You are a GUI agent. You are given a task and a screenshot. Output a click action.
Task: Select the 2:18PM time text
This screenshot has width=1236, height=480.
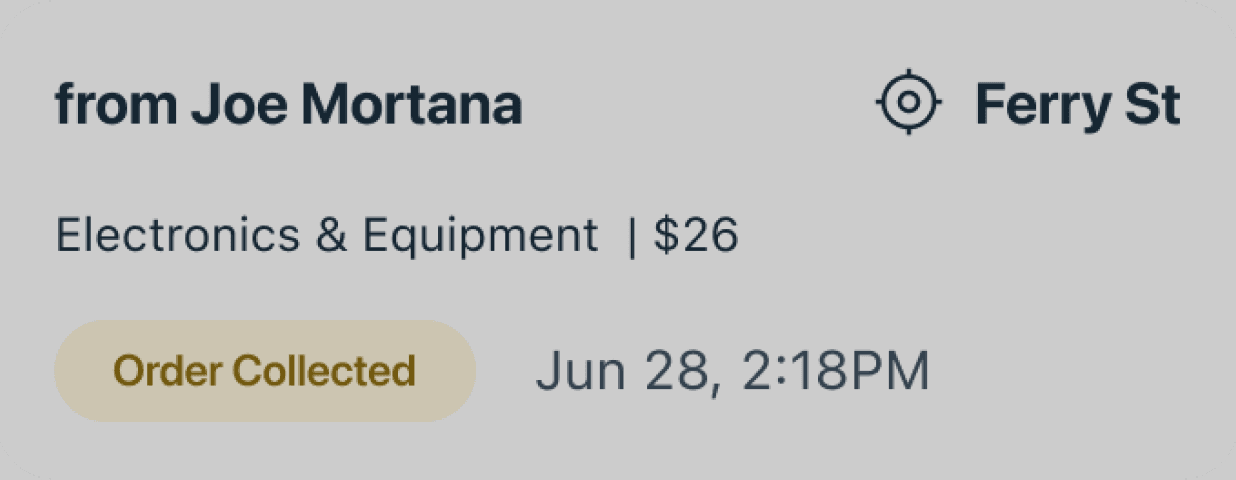point(836,371)
